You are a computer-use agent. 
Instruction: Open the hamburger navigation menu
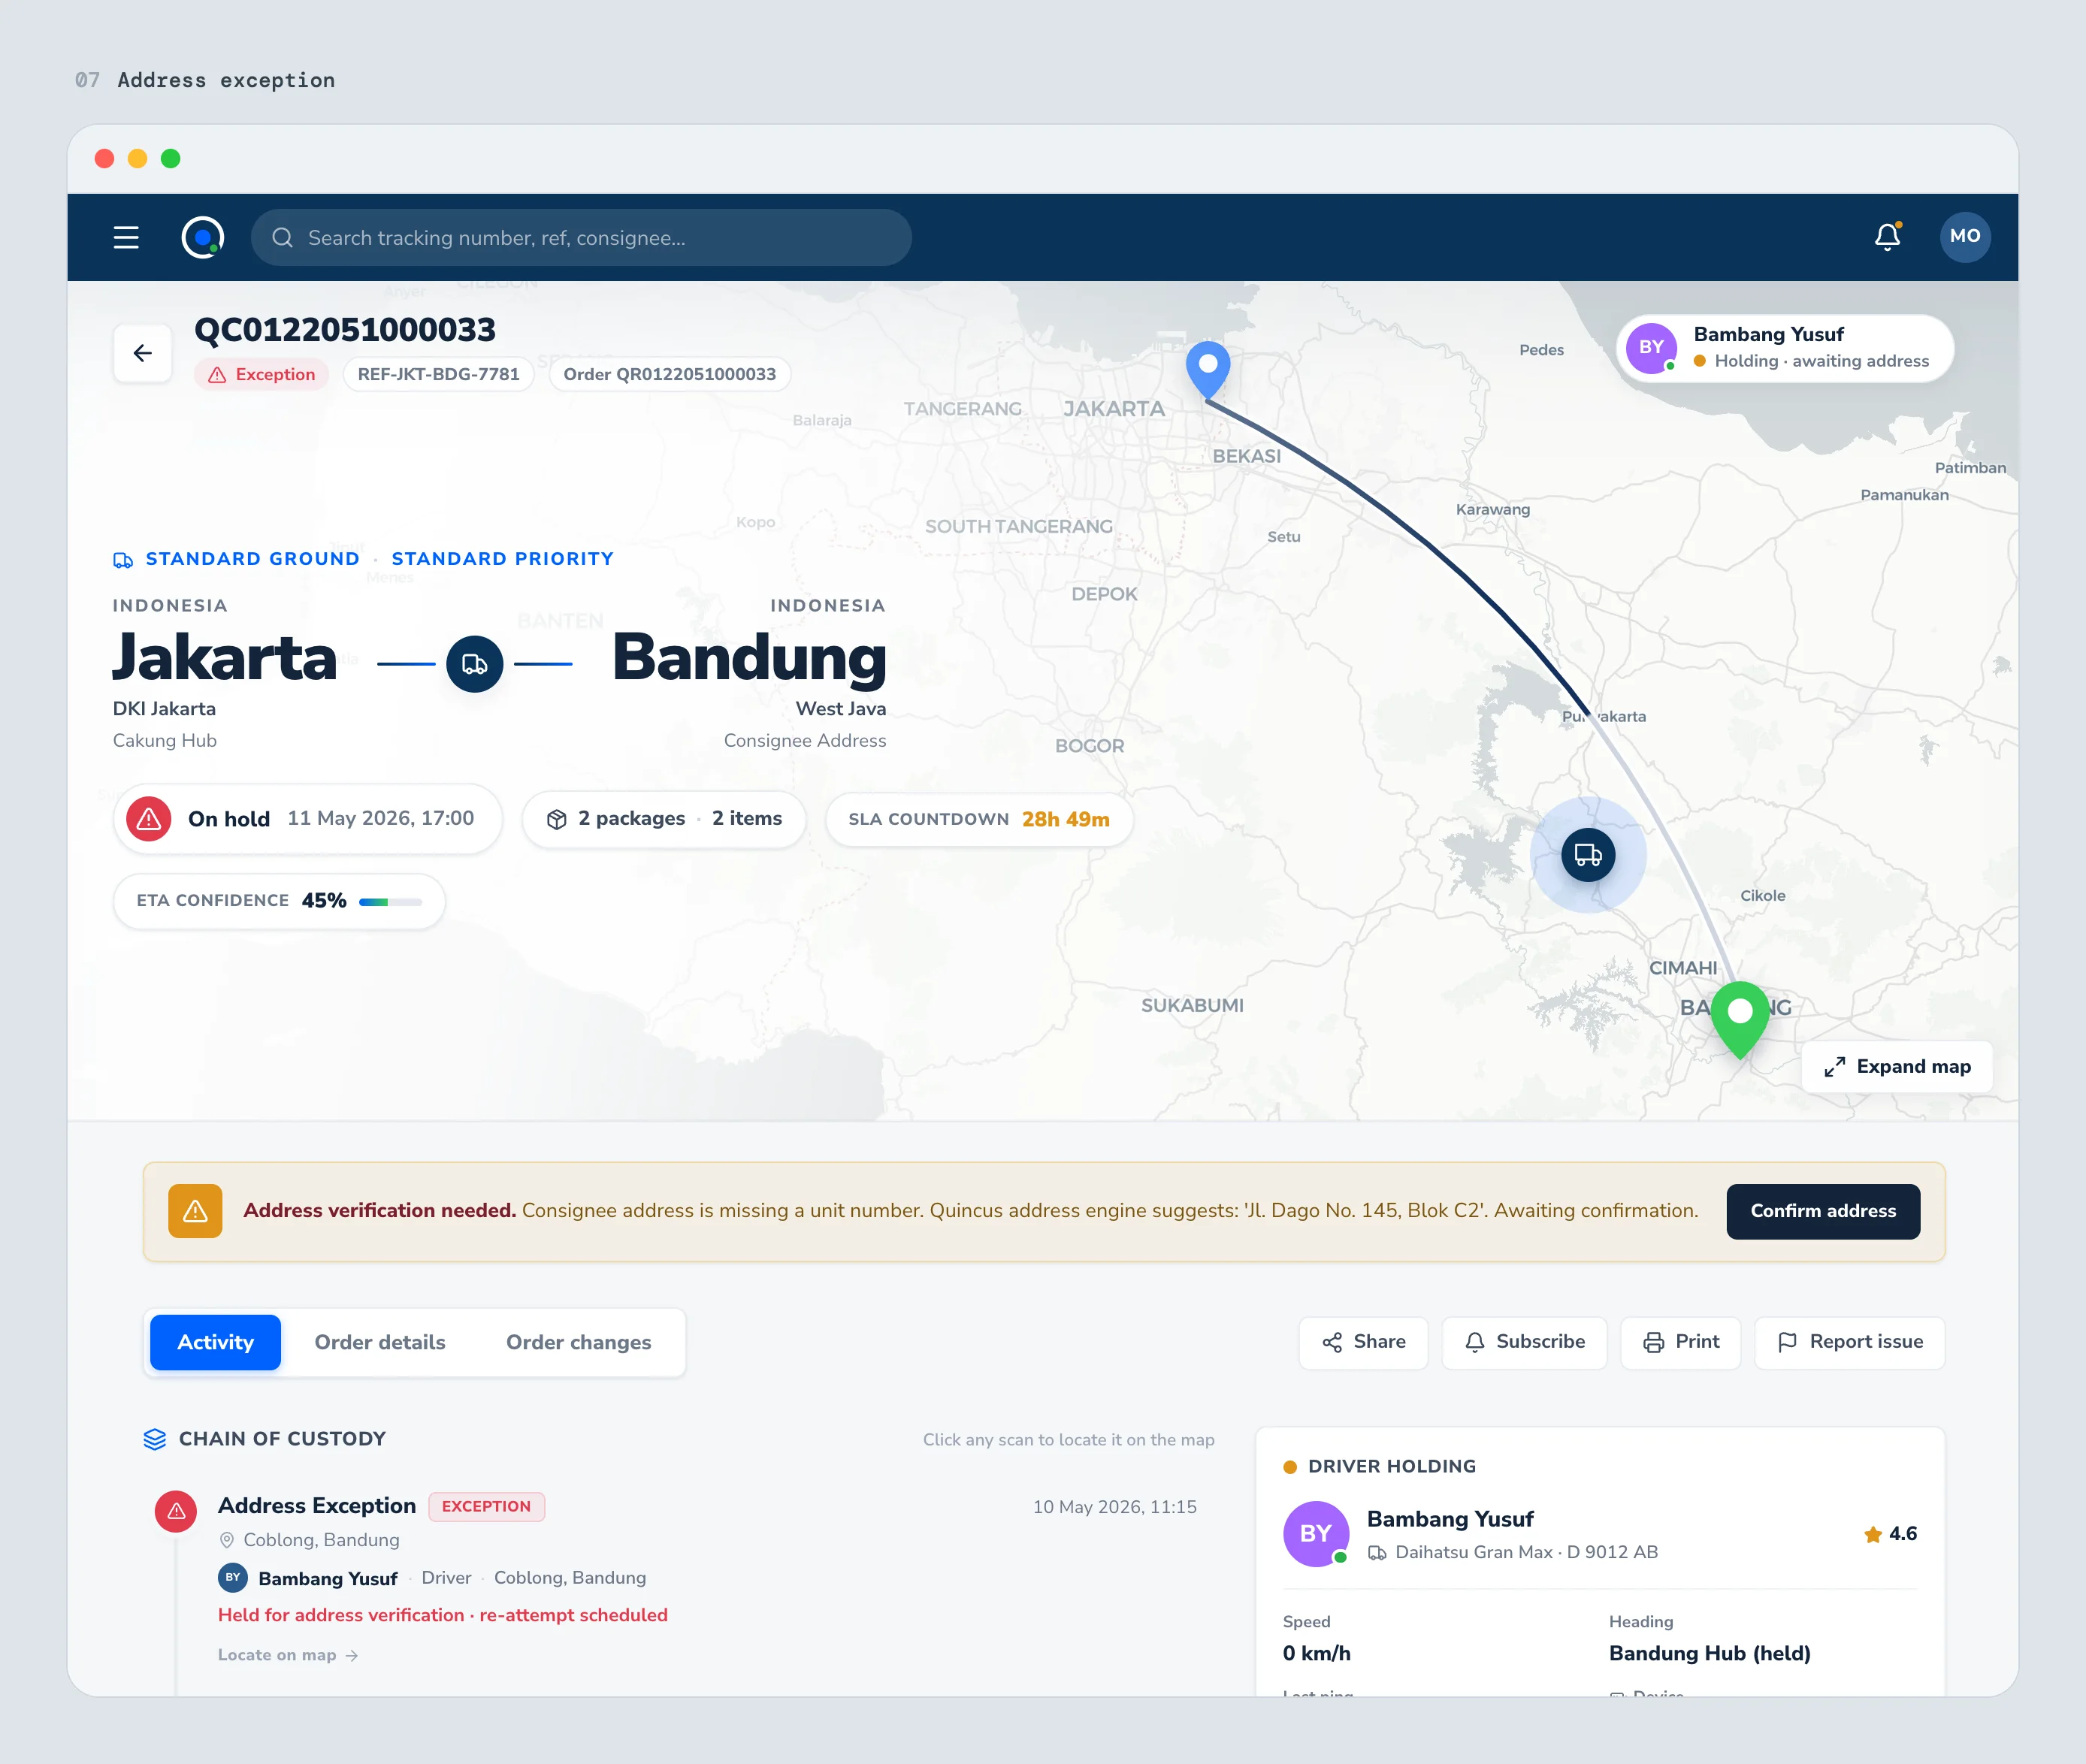click(126, 238)
